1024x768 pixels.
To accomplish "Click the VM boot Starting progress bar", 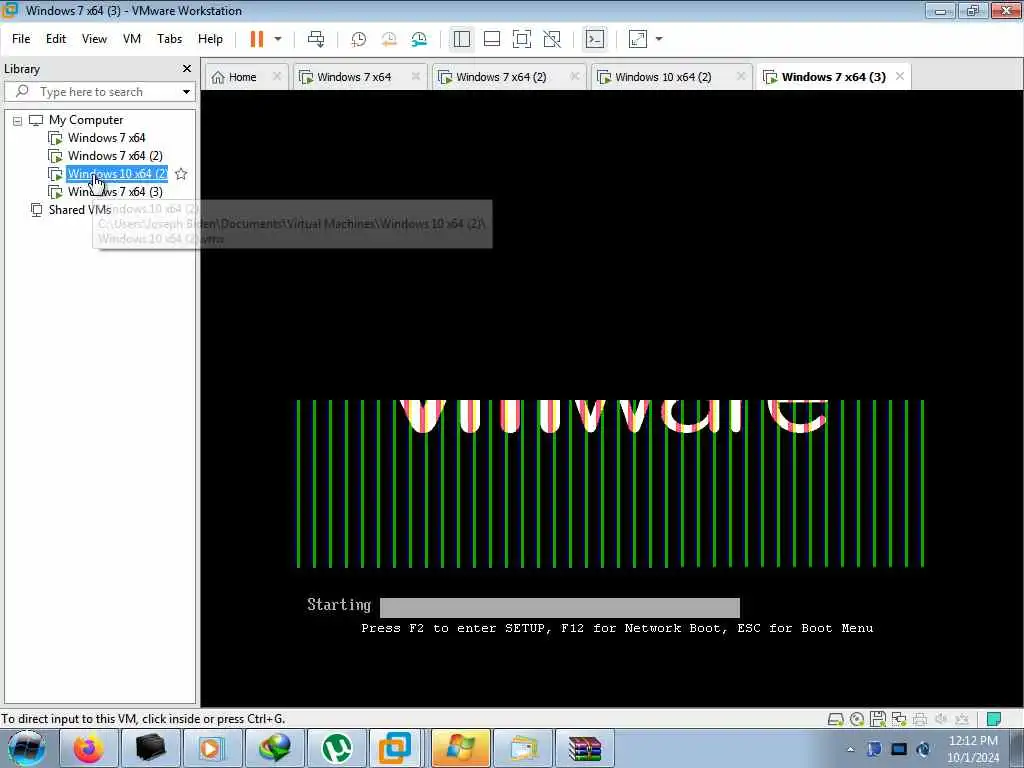I will tap(560, 607).
